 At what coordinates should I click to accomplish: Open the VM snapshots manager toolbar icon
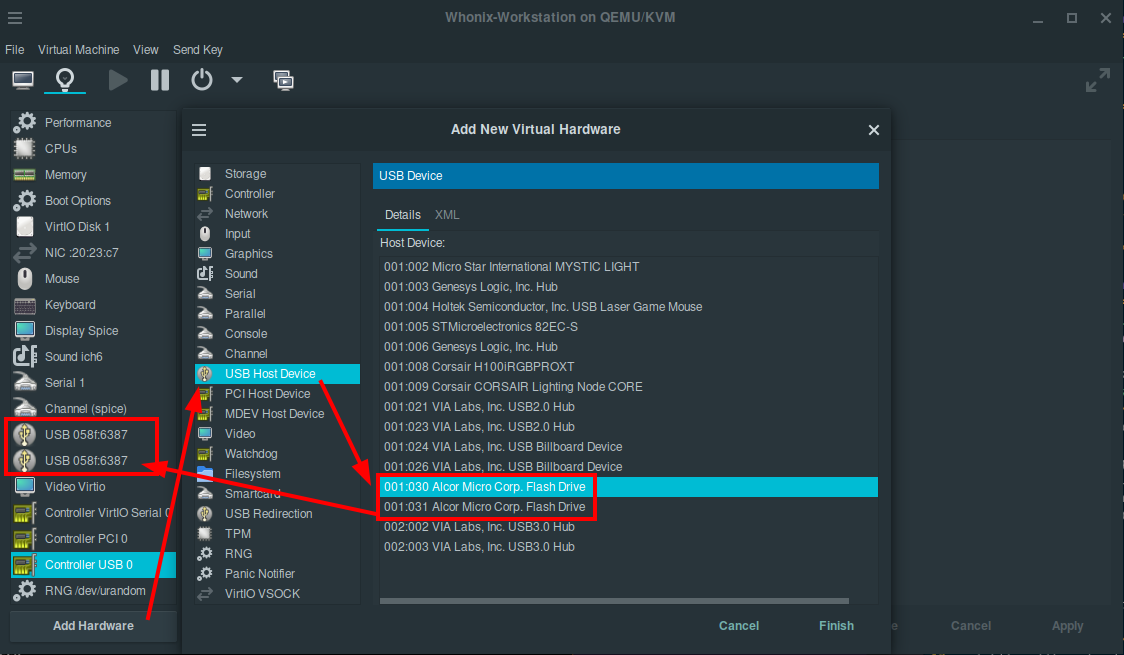[283, 80]
